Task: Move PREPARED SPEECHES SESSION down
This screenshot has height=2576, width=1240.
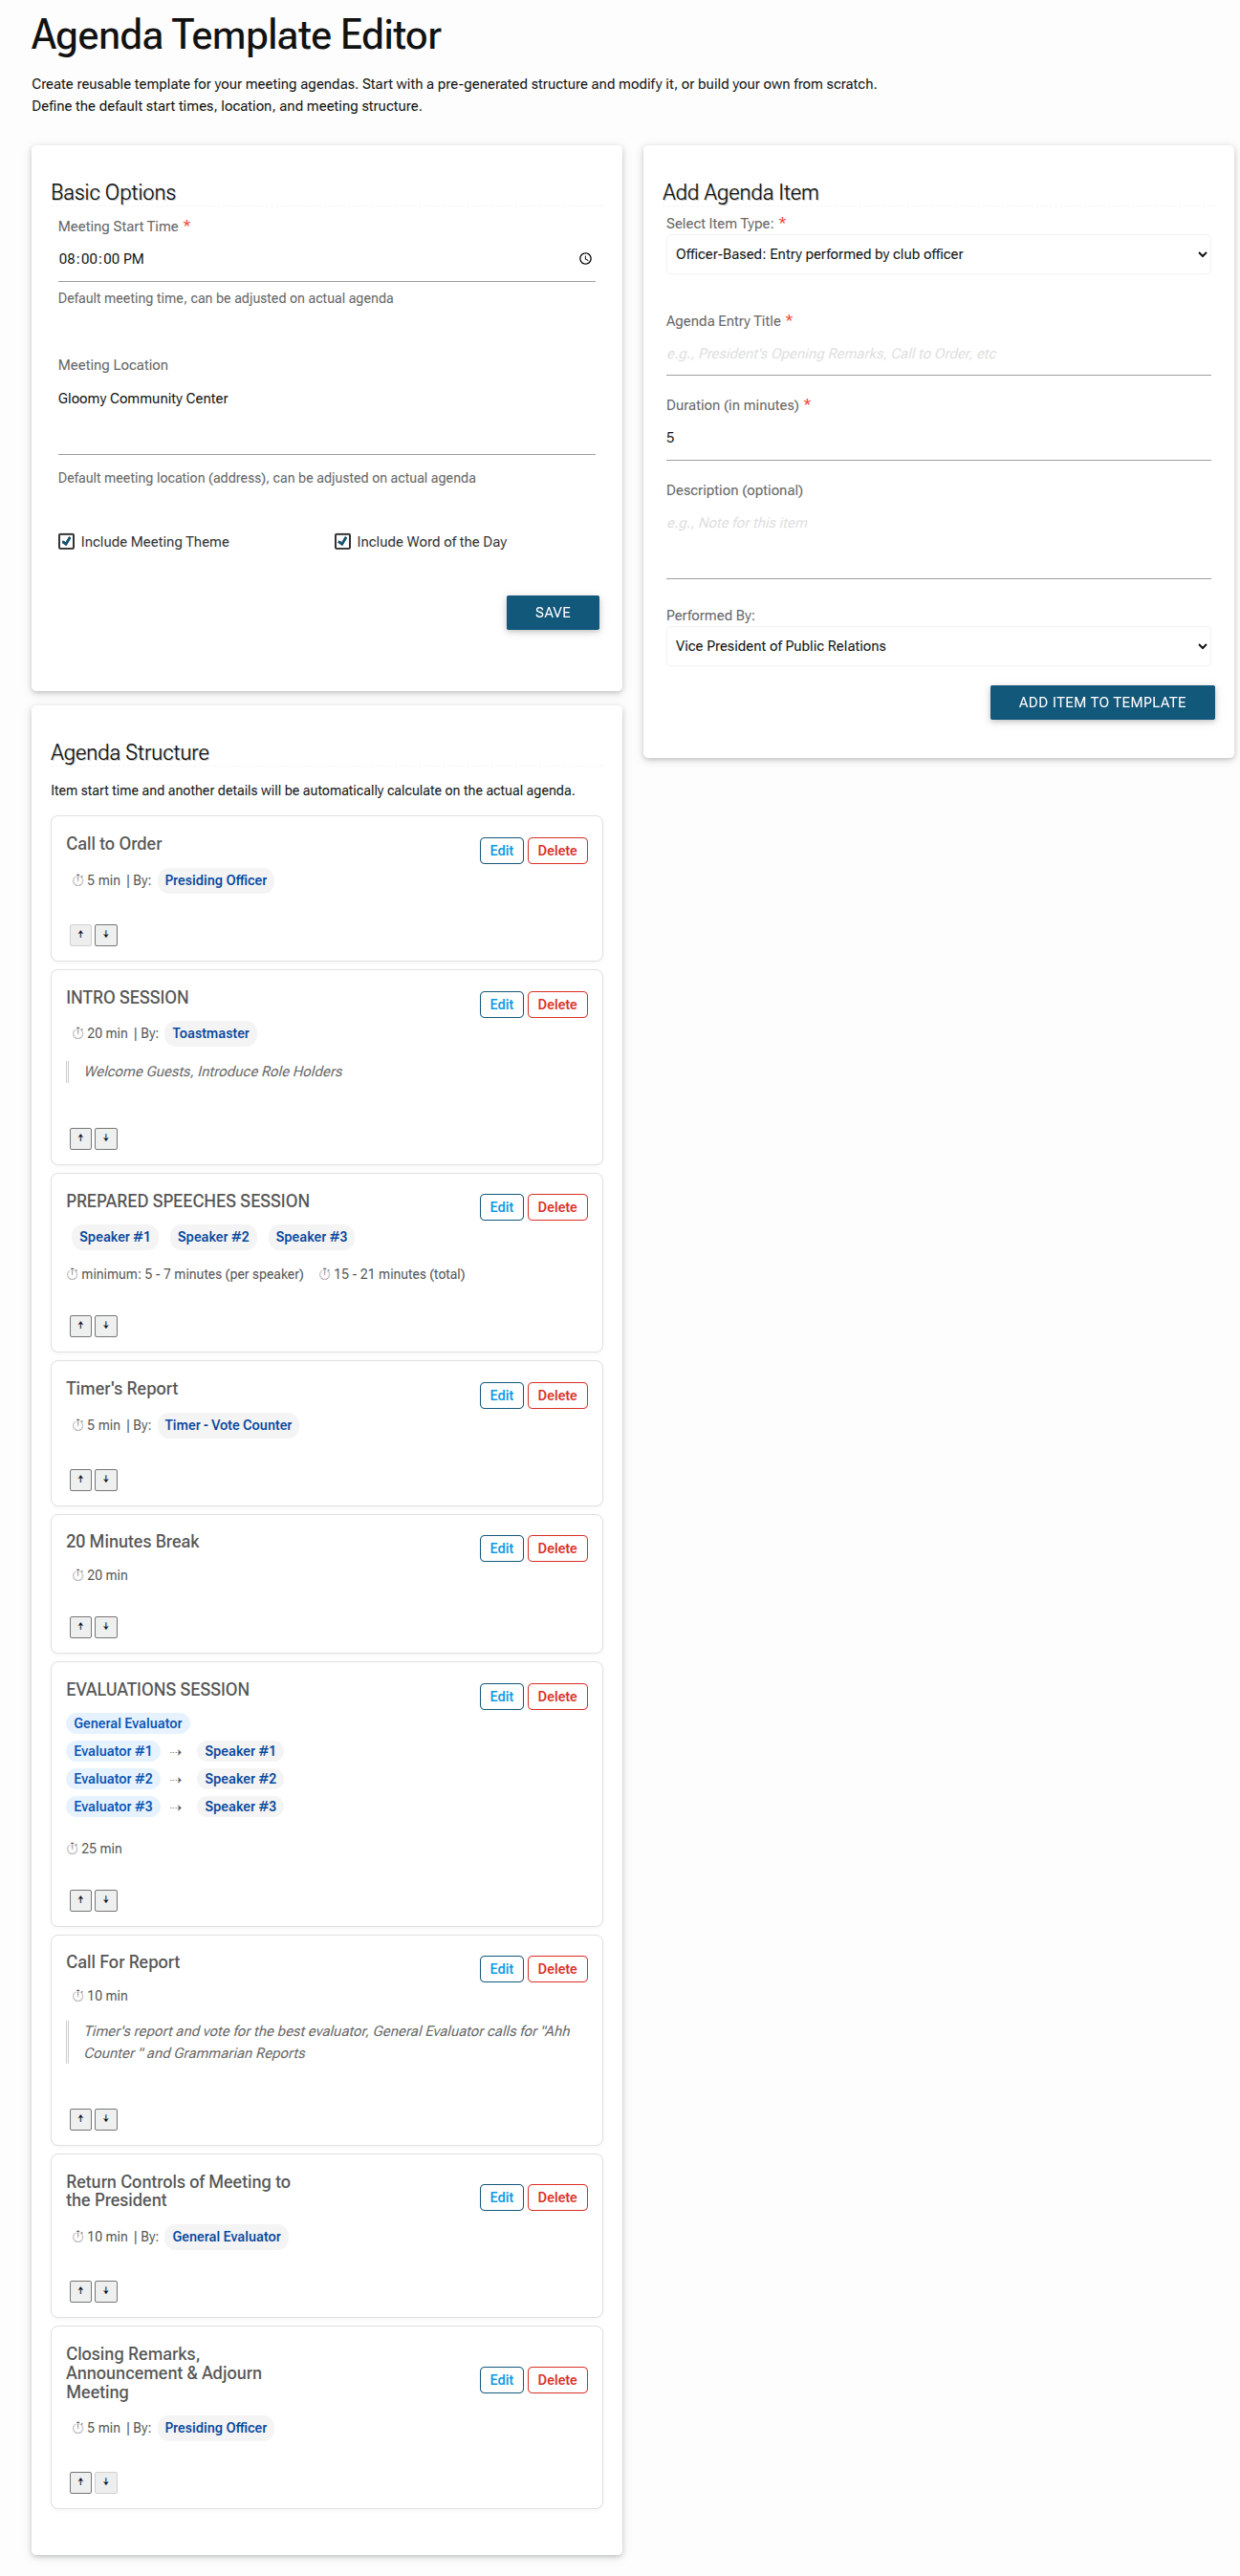Action: point(106,1326)
